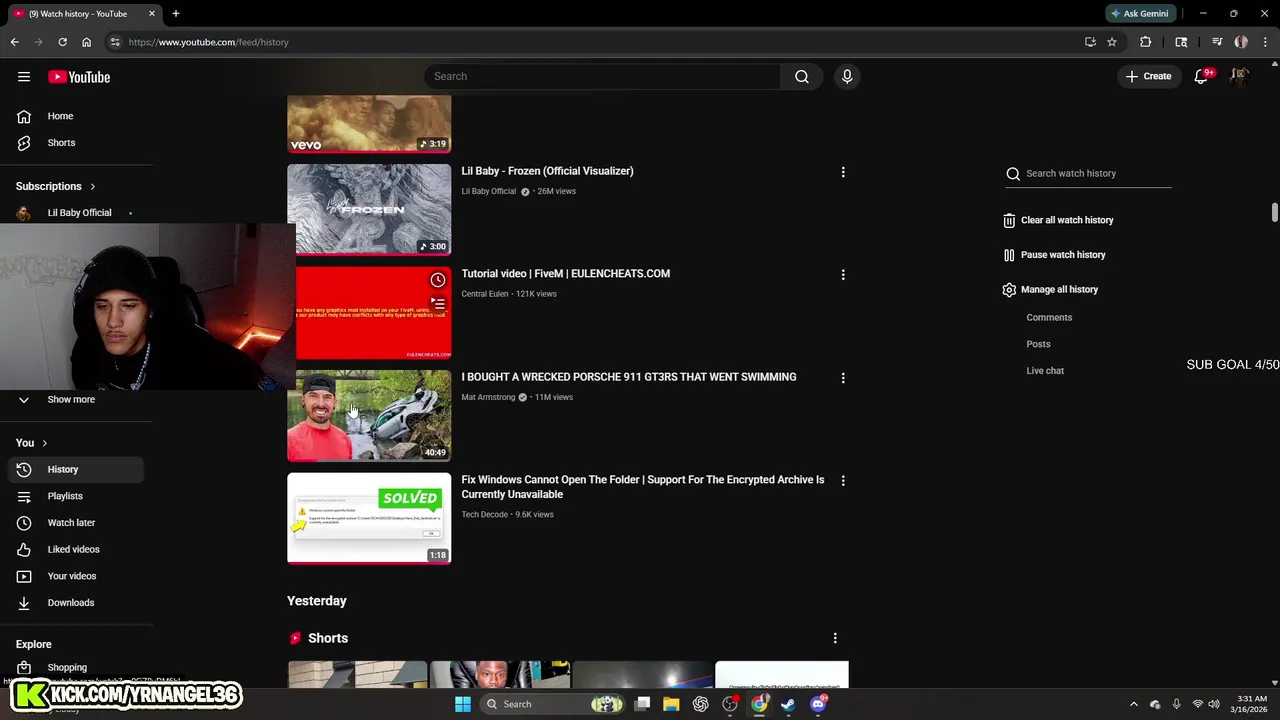The image size is (1280, 720).
Task: Click watch later clock on EULENCHEATS thumbnail
Action: (x=438, y=280)
